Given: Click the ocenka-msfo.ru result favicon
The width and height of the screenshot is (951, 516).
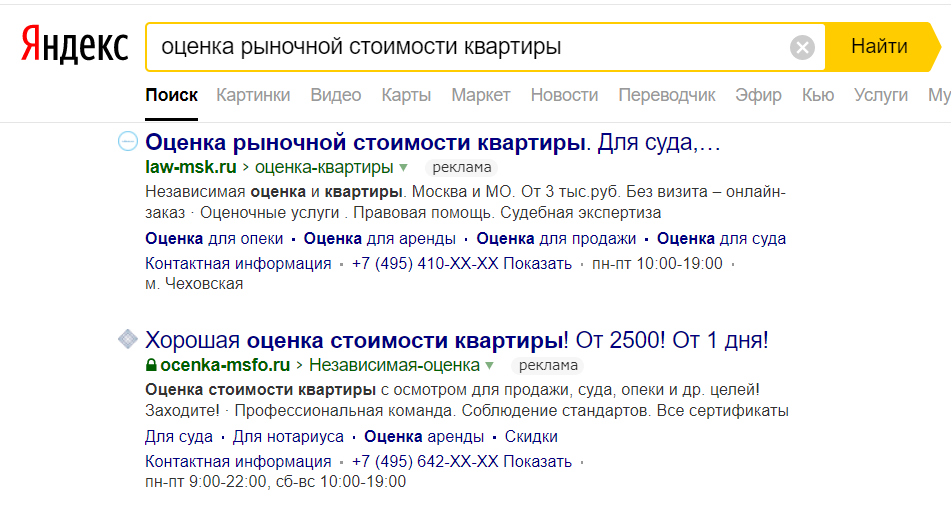Looking at the screenshot, I should pyautogui.click(x=127, y=339).
